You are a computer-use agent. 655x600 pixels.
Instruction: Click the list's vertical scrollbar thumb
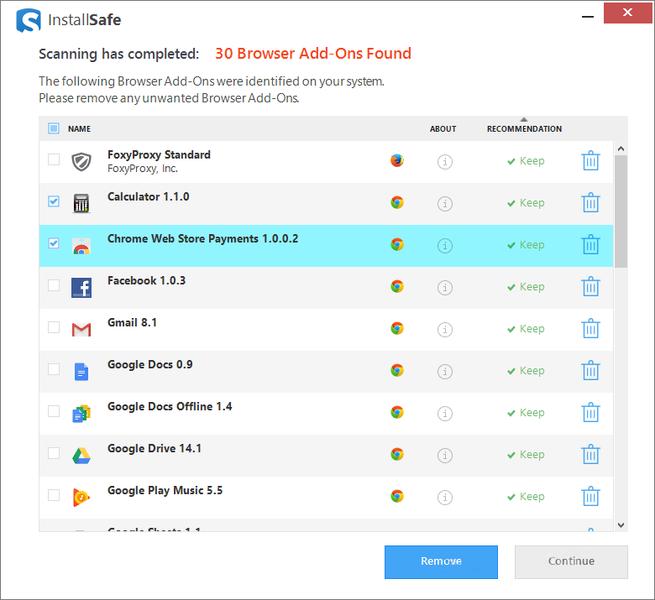[x=621, y=211]
